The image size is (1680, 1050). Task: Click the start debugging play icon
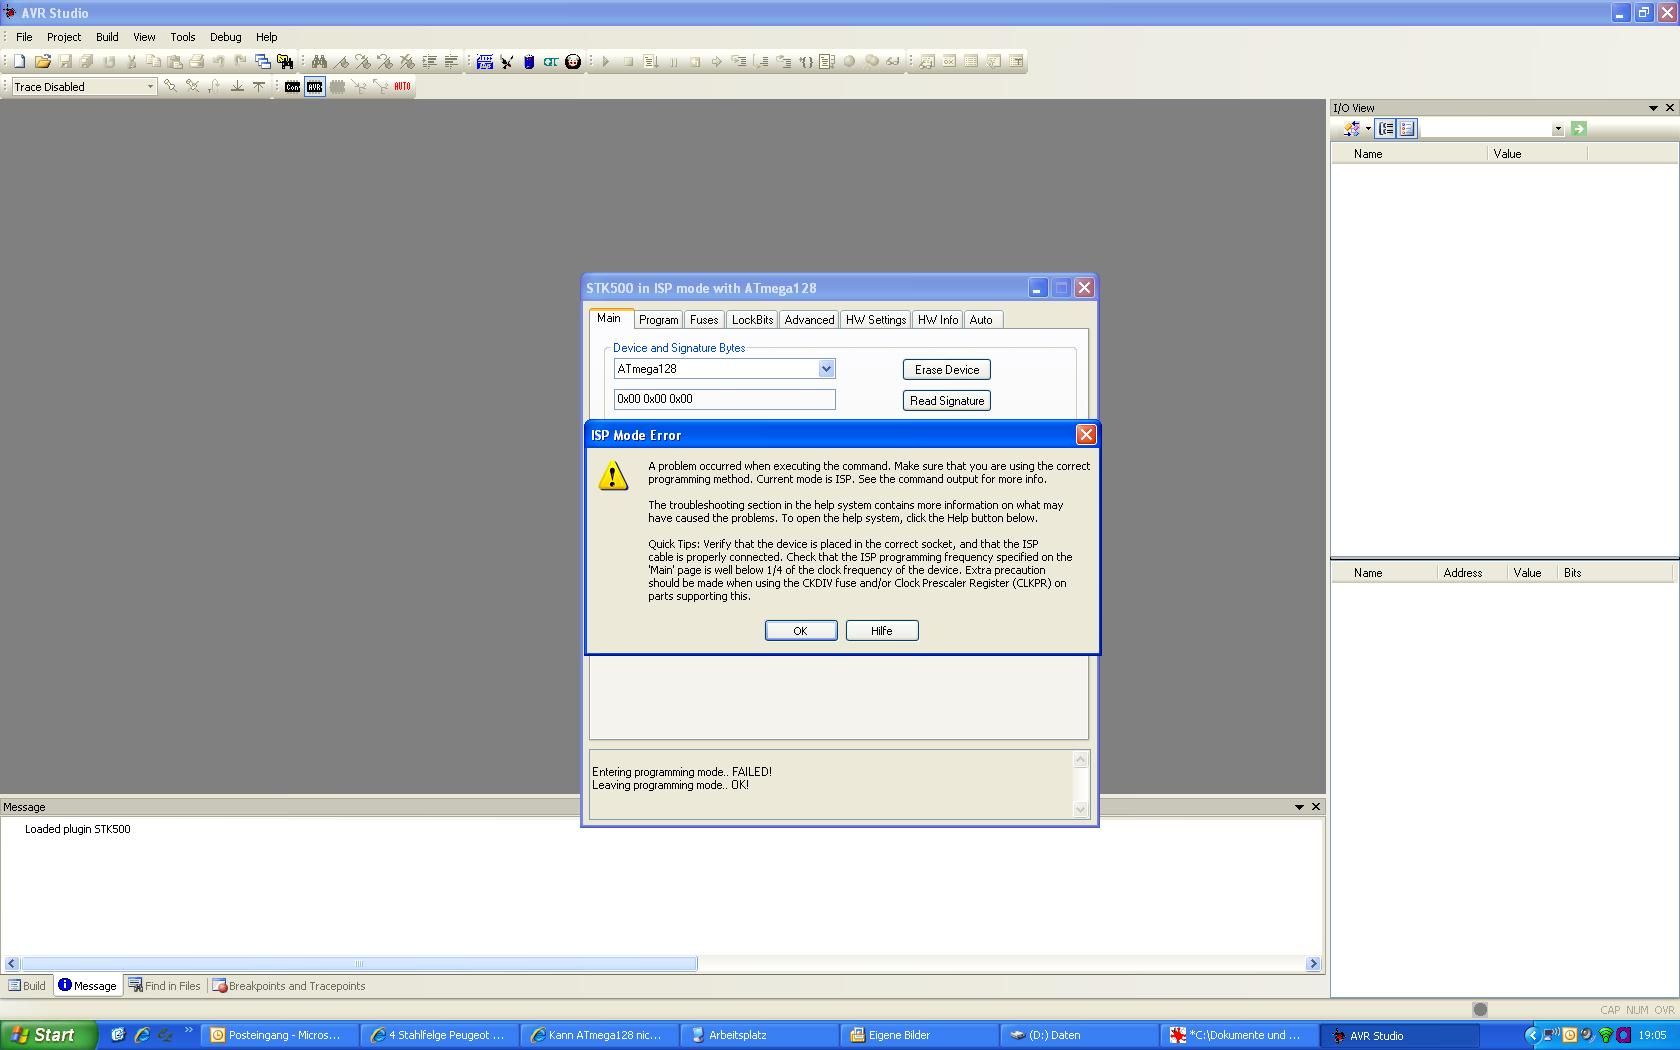tap(605, 61)
